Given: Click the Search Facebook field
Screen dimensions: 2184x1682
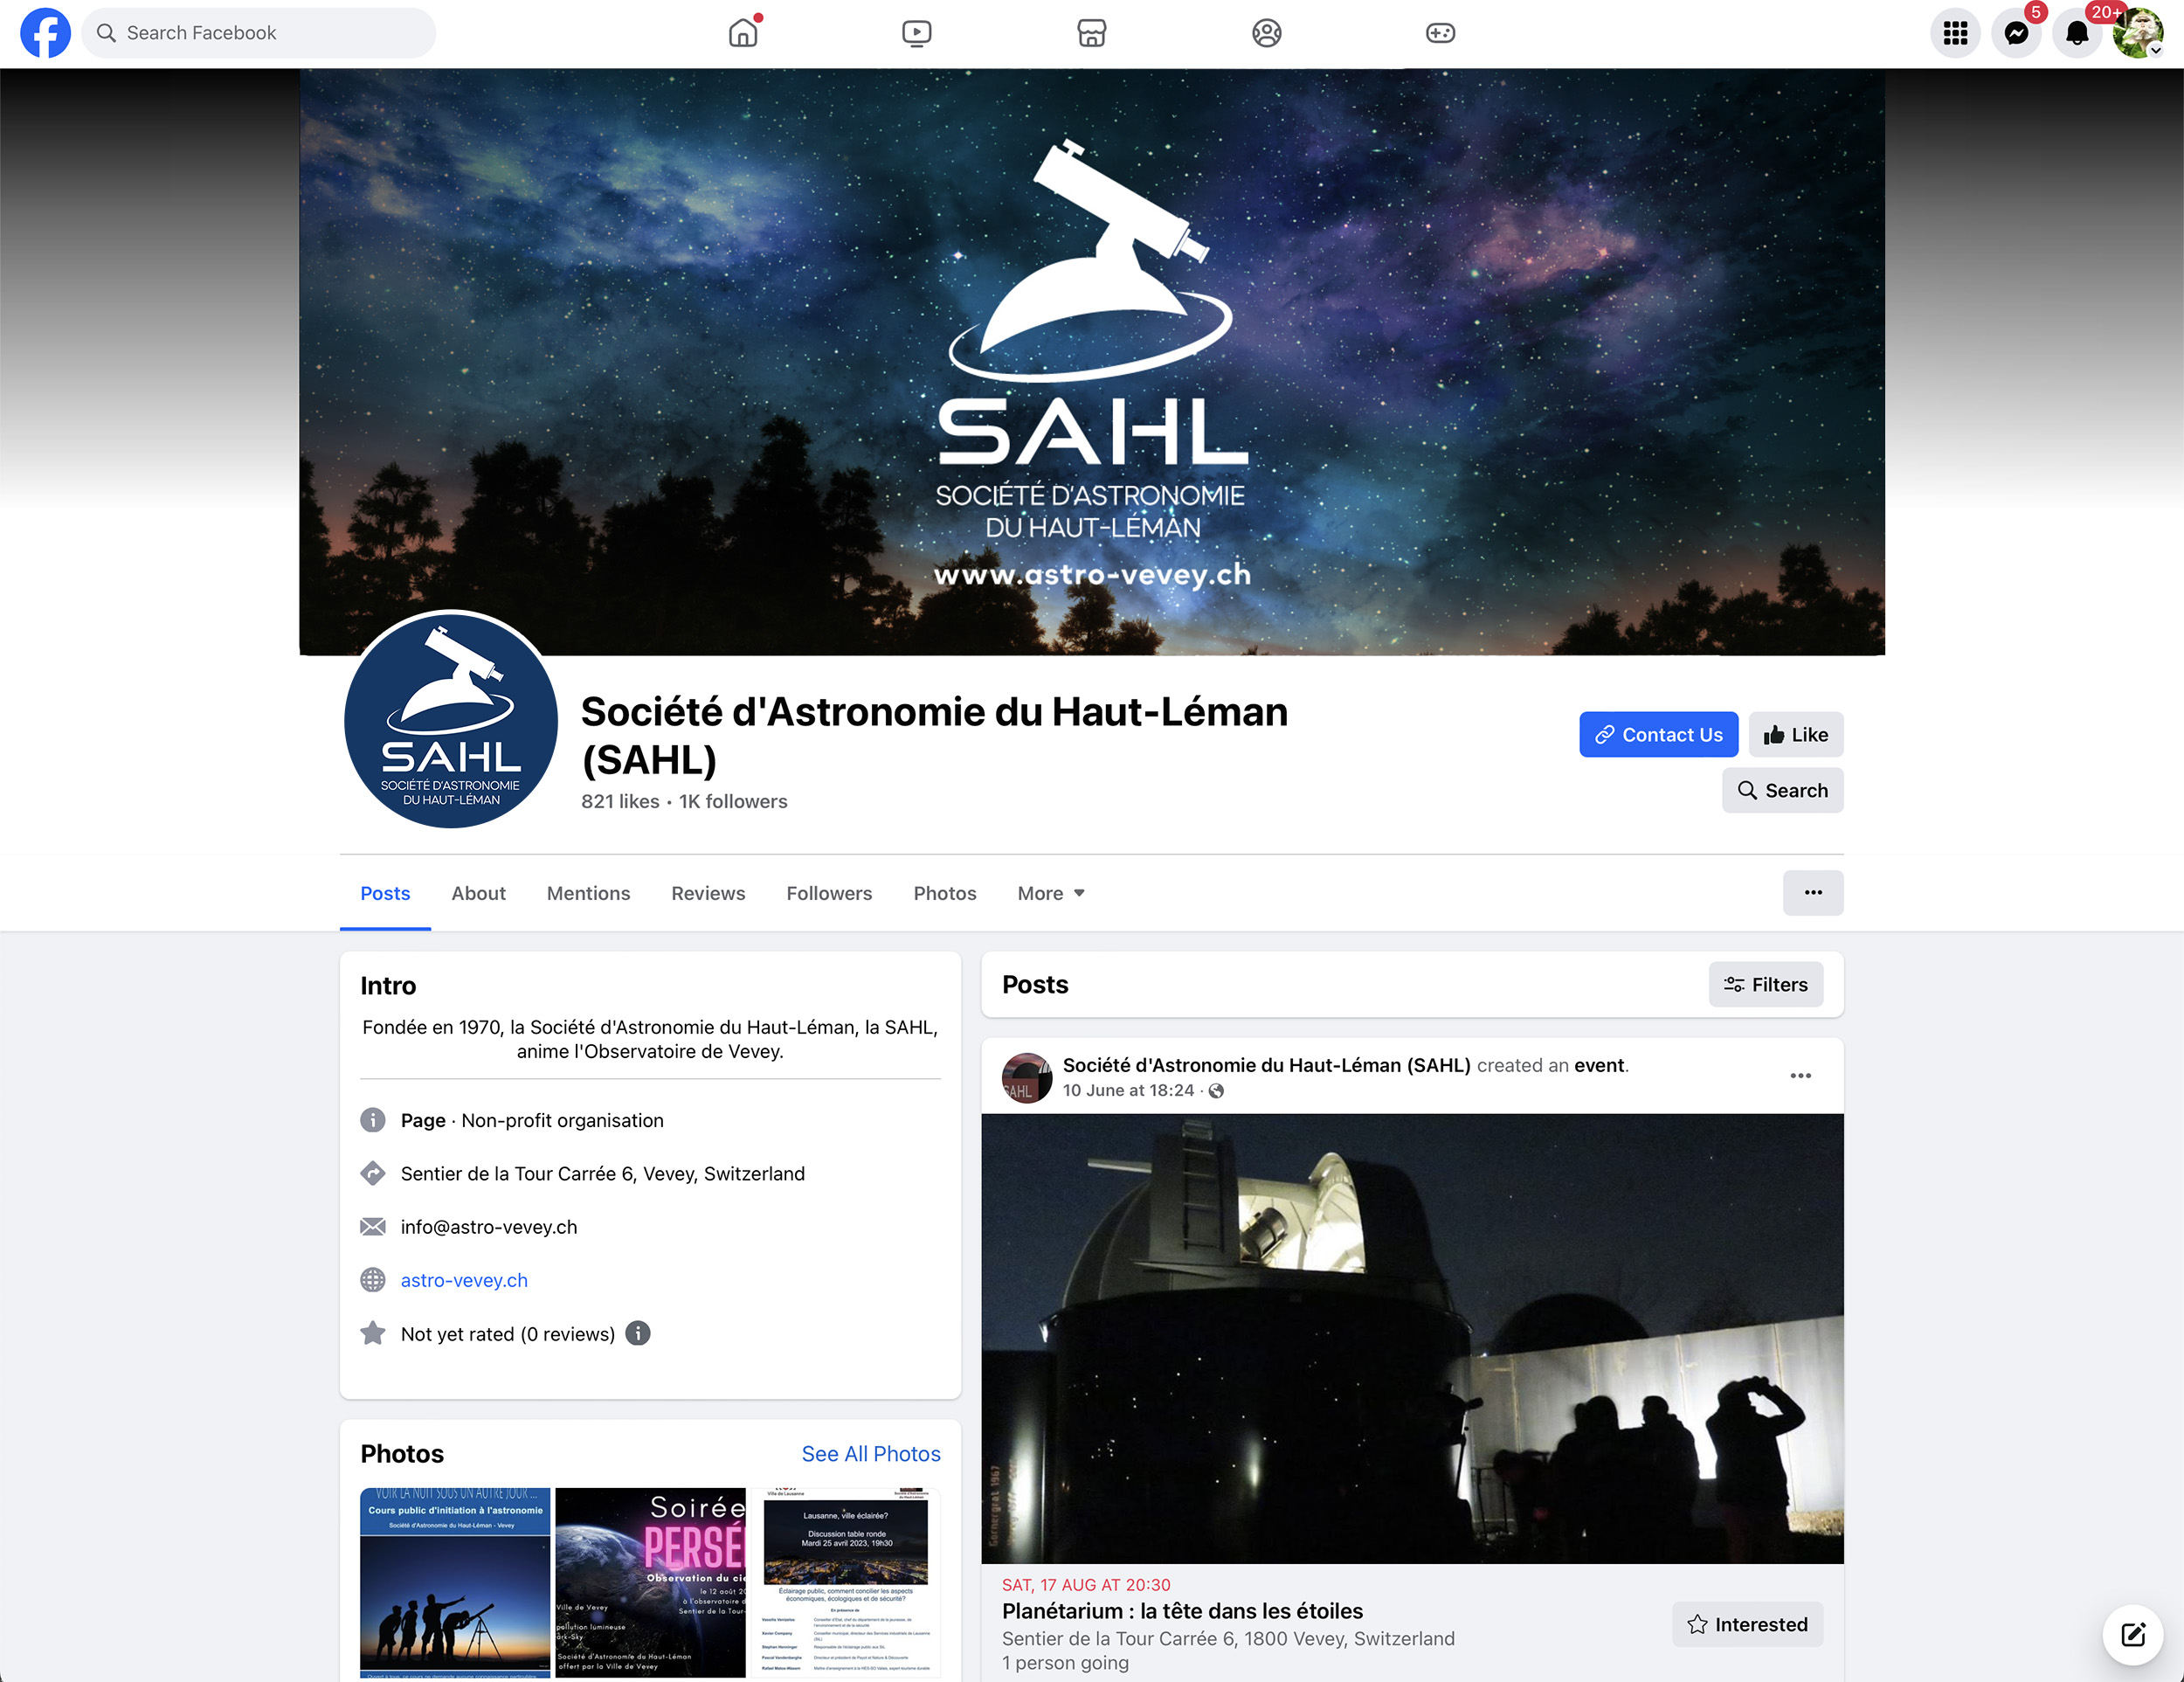Looking at the screenshot, I should tap(259, 33).
